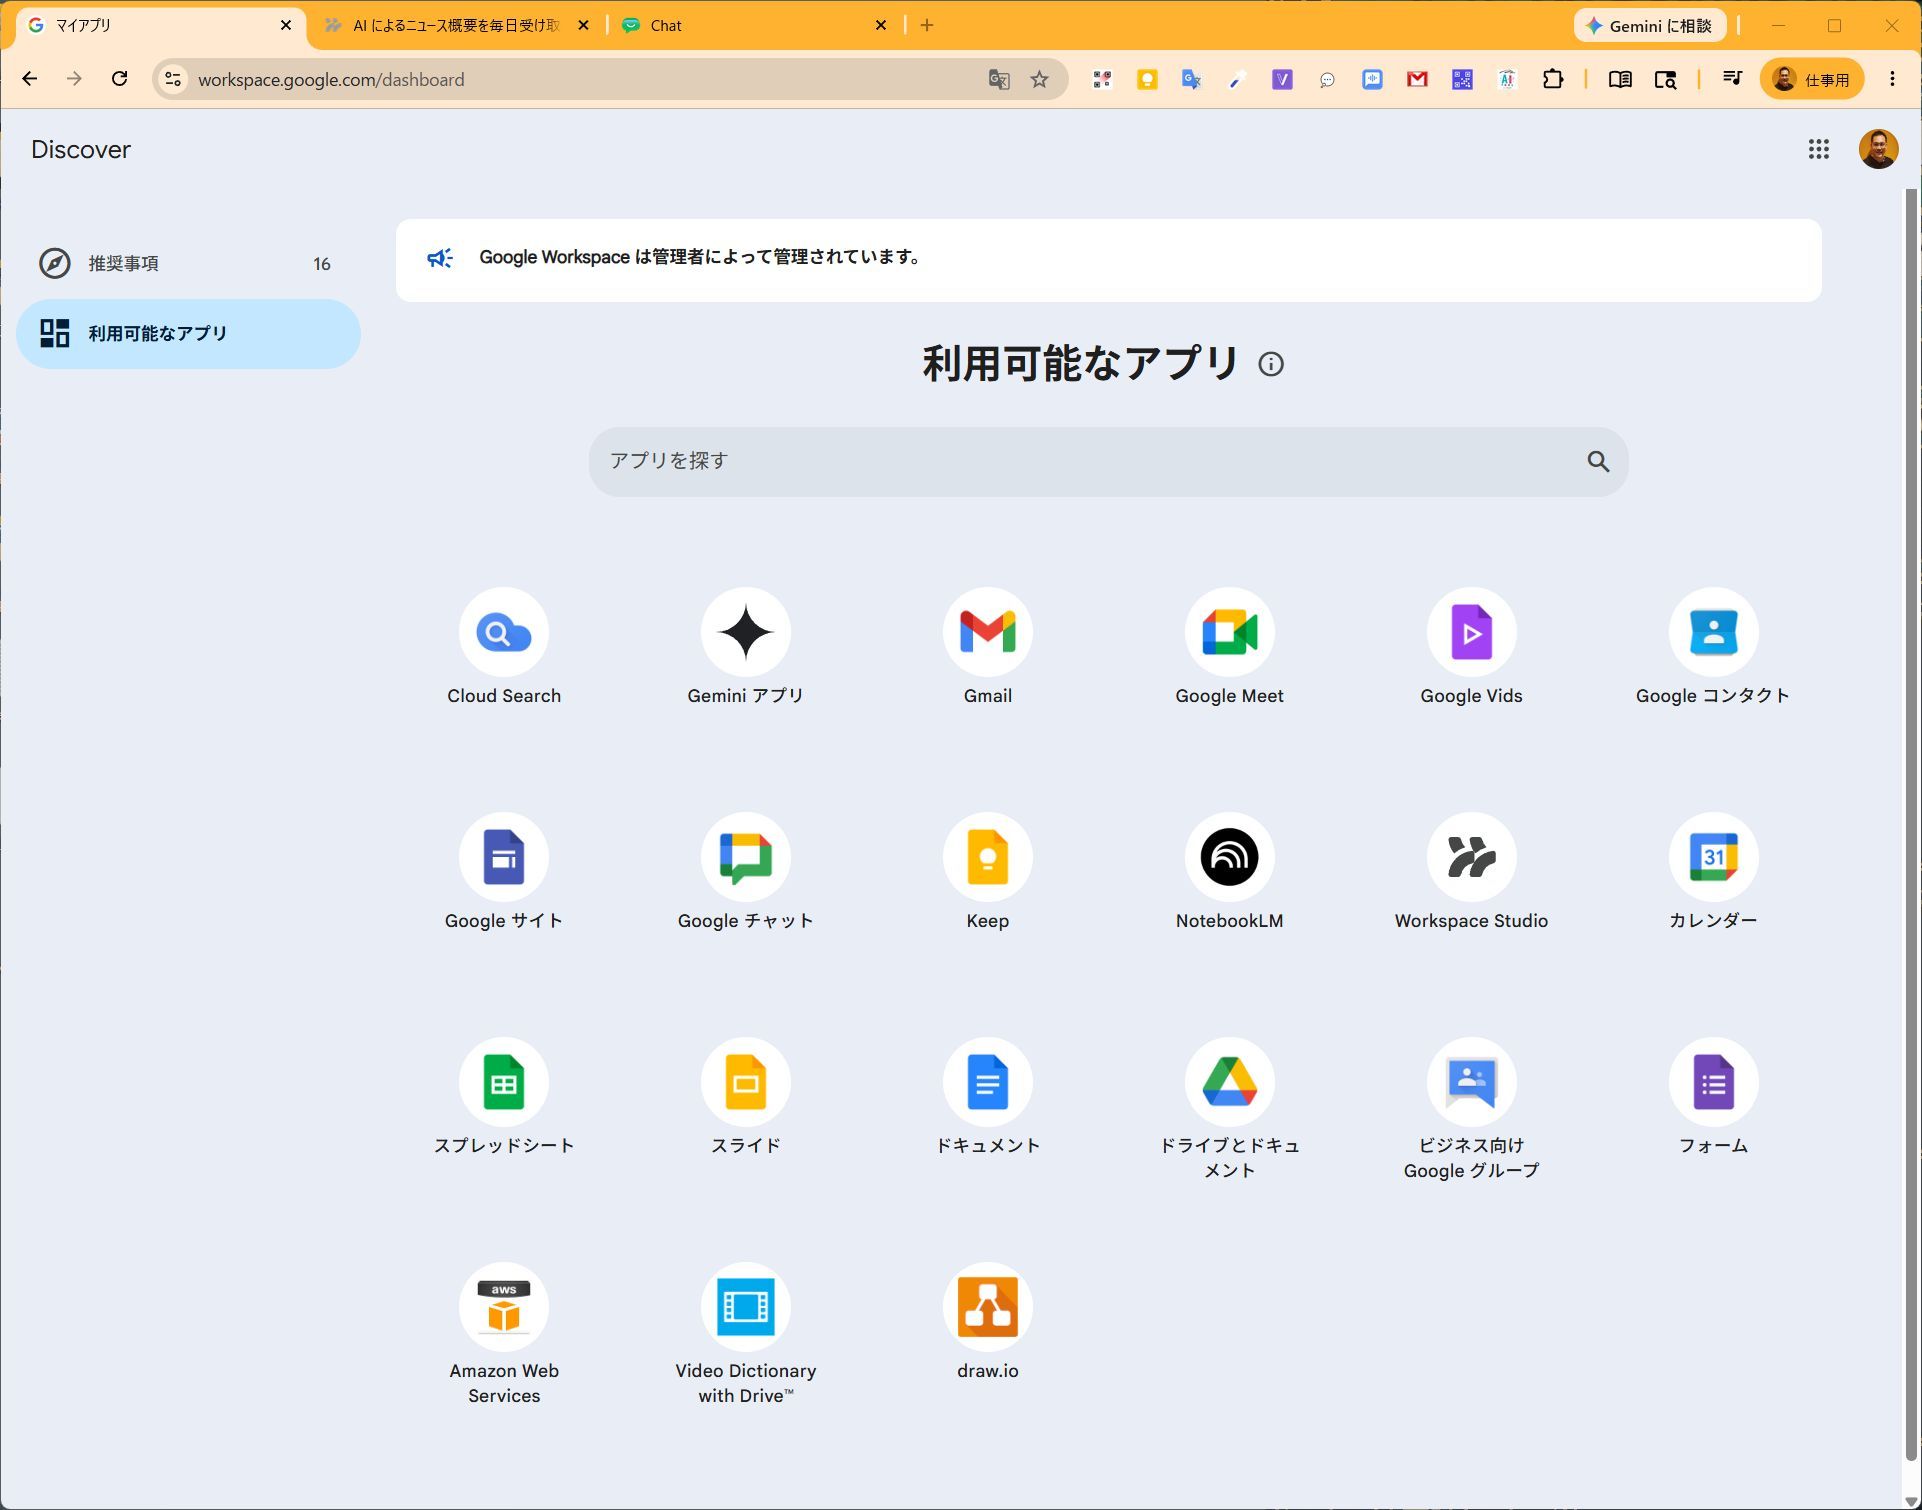Image resolution: width=1922 pixels, height=1510 pixels.
Task: Click the アプリを探す search field
Action: click(1108, 461)
